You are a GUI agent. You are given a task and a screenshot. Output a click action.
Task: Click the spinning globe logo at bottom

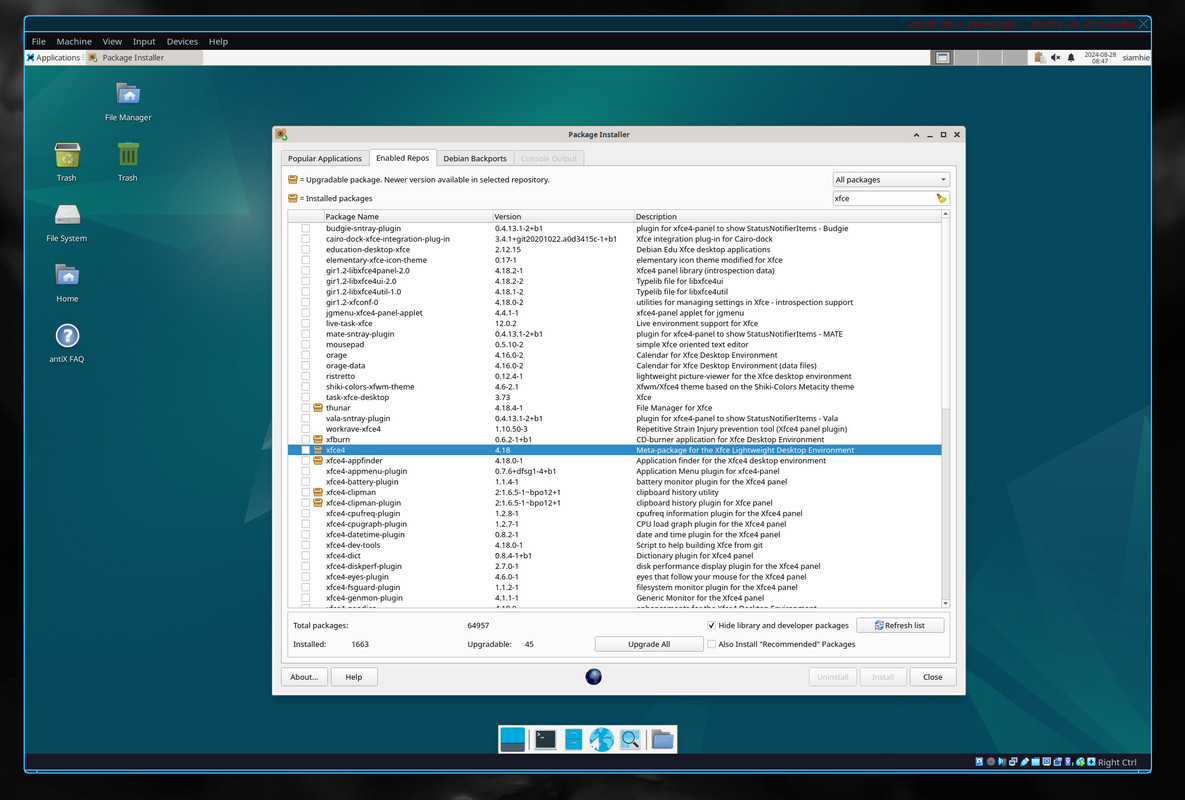pyautogui.click(x=593, y=677)
